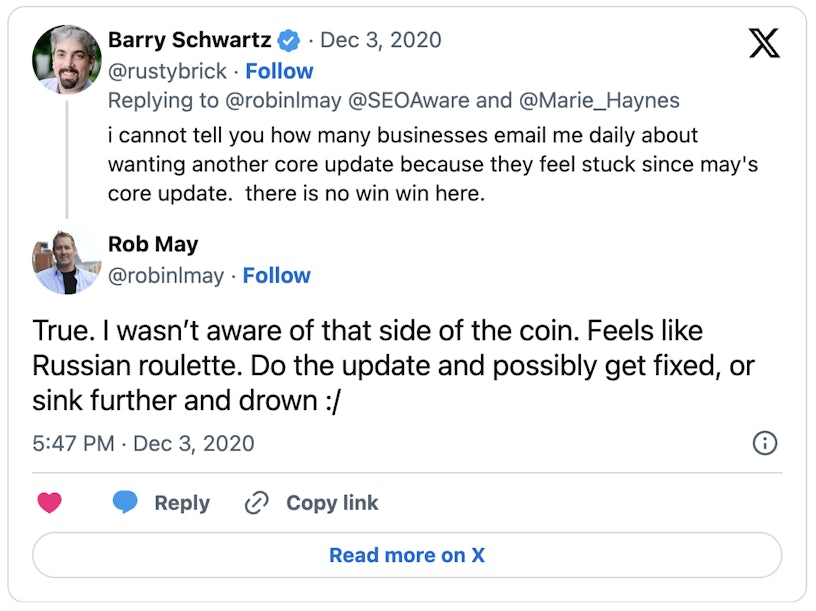816x611 pixels.
Task: Open the Dec 3, 2020 date beside Barry Schwartz
Action: [381, 41]
